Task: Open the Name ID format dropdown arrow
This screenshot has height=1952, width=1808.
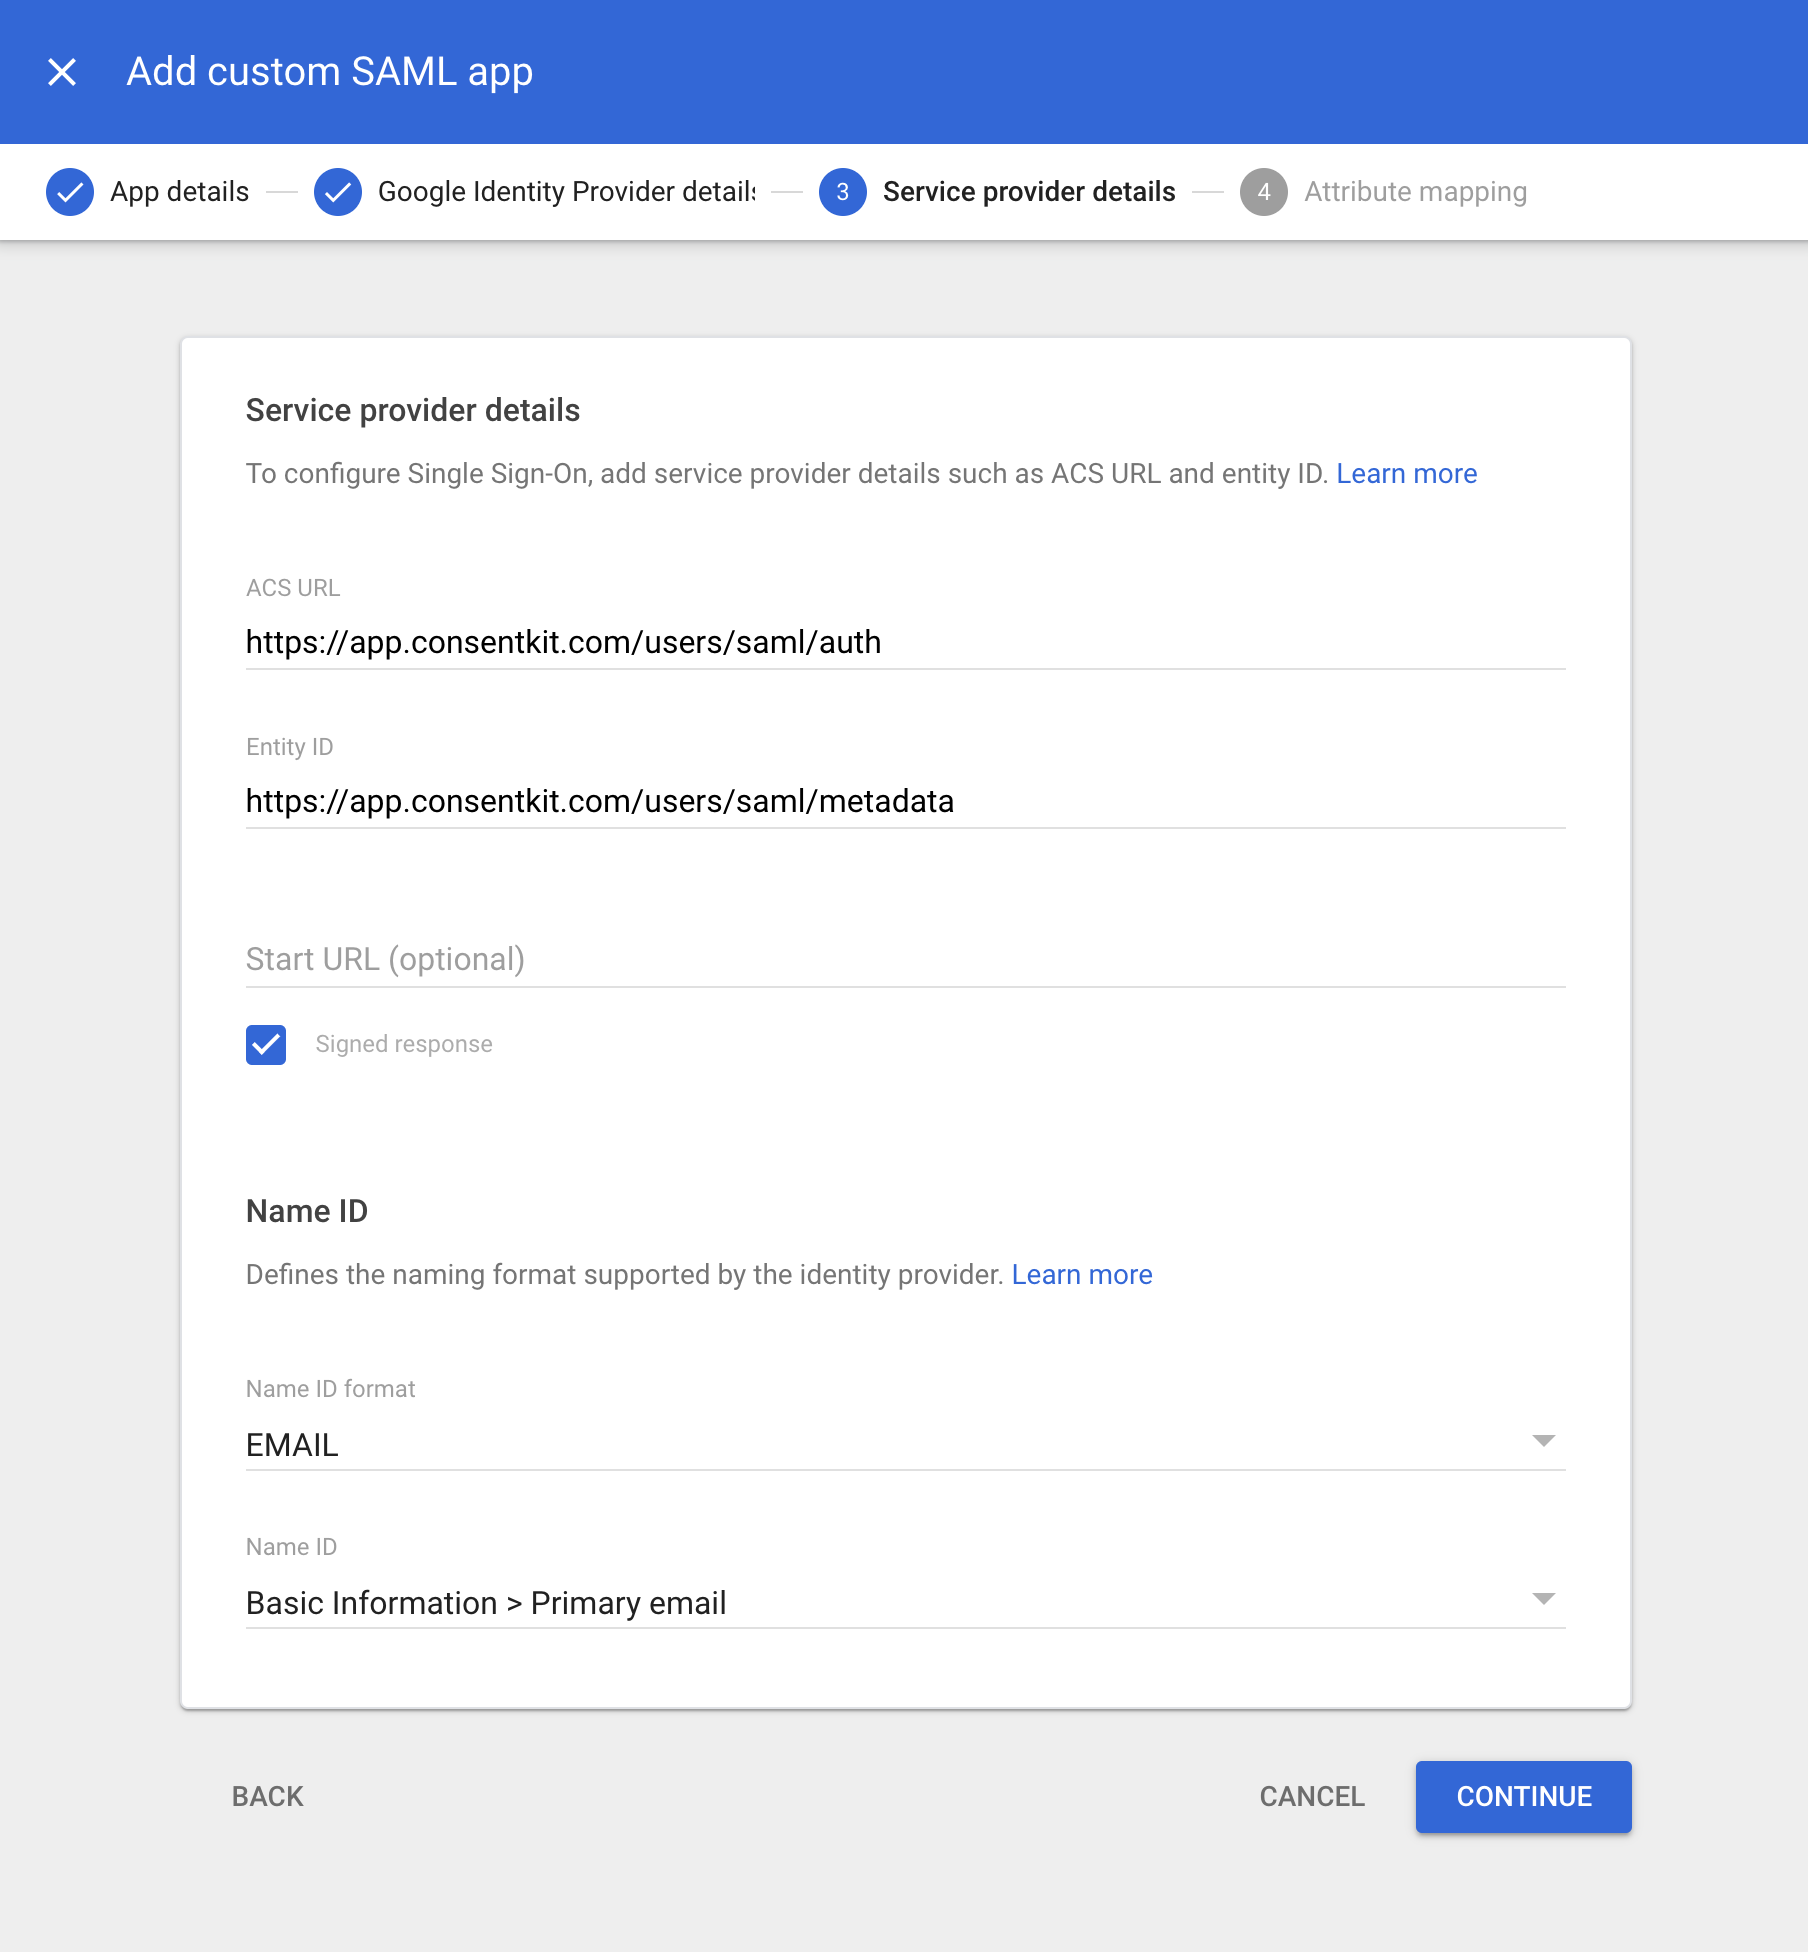Action: pos(1544,1441)
